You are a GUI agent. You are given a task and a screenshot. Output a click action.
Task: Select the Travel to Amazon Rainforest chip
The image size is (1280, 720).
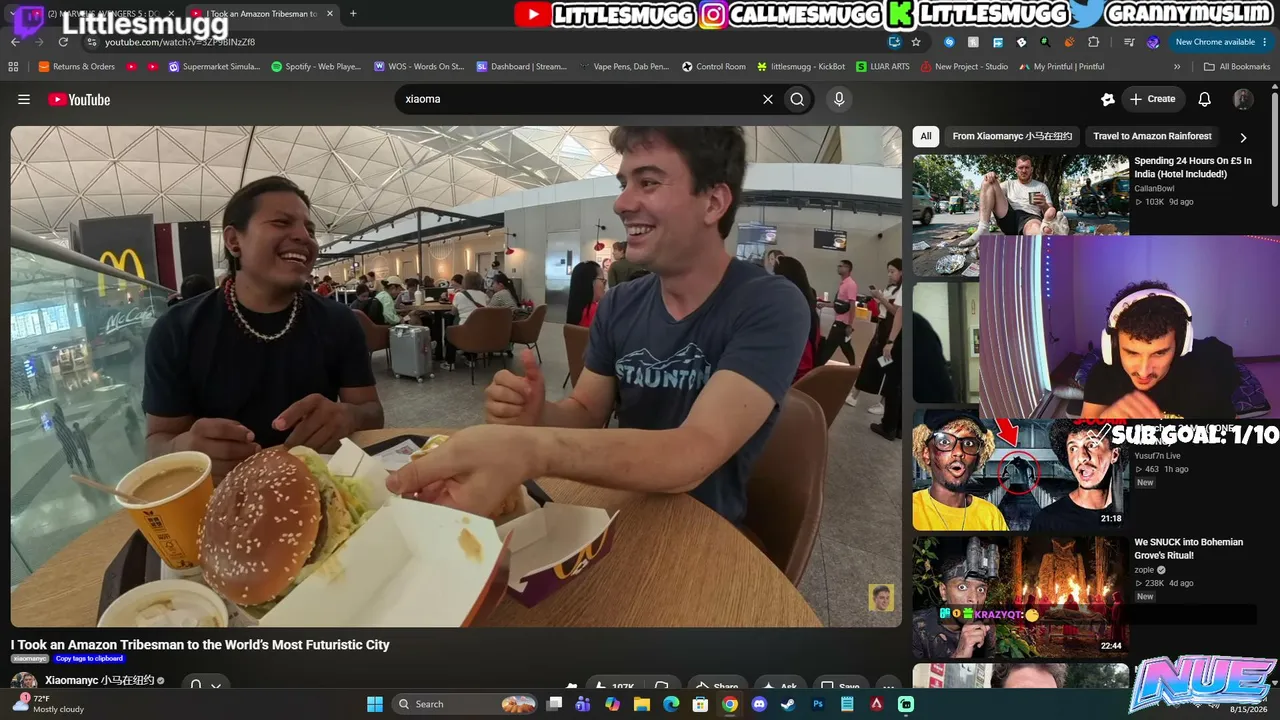pos(1152,136)
